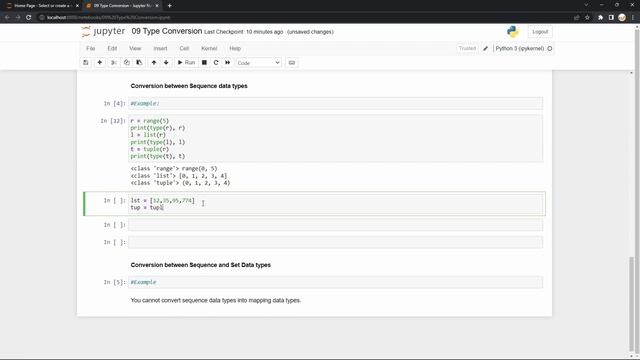Screen dimensions: 640x360
Task: Open the View menu
Action: pos(135,48)
